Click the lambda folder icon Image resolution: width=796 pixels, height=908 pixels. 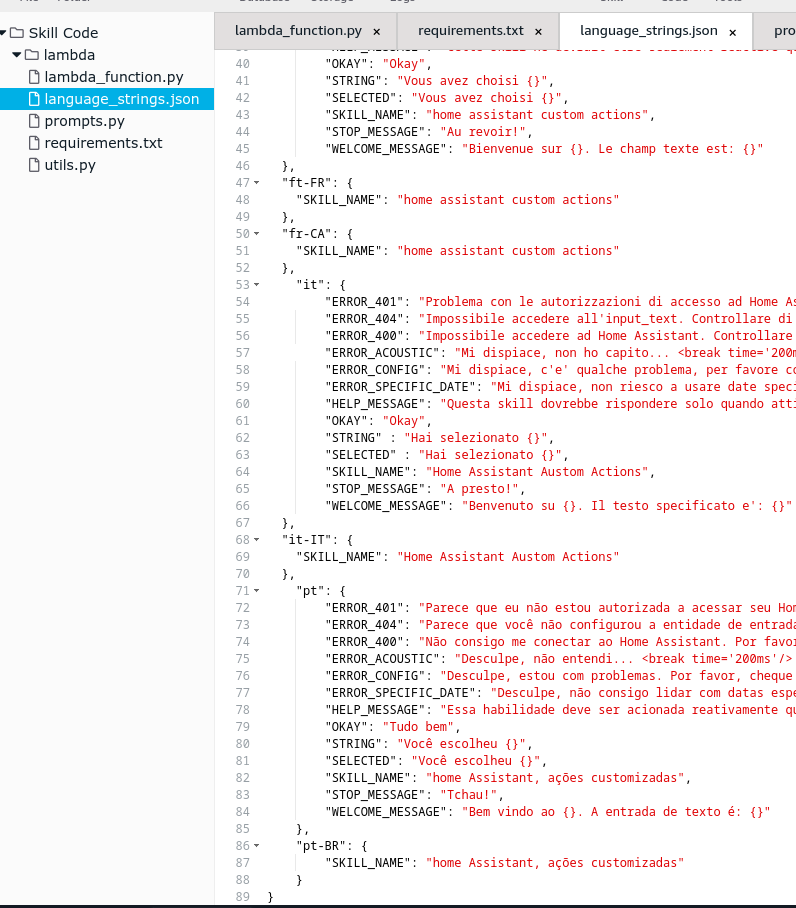32,55
